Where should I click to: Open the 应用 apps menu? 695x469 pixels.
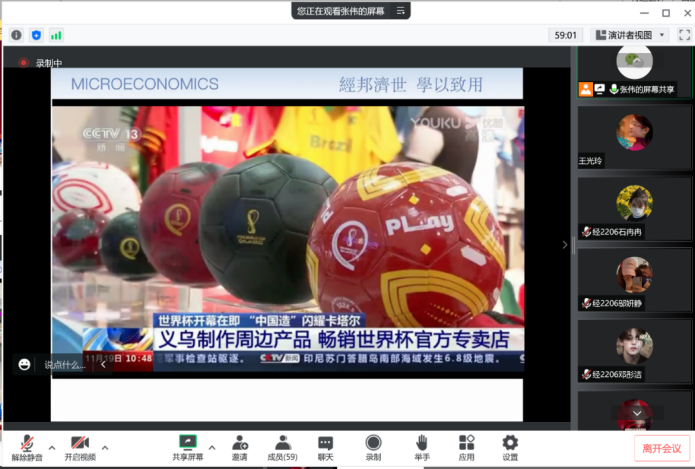pyautogui.click(x=466, y=448)
